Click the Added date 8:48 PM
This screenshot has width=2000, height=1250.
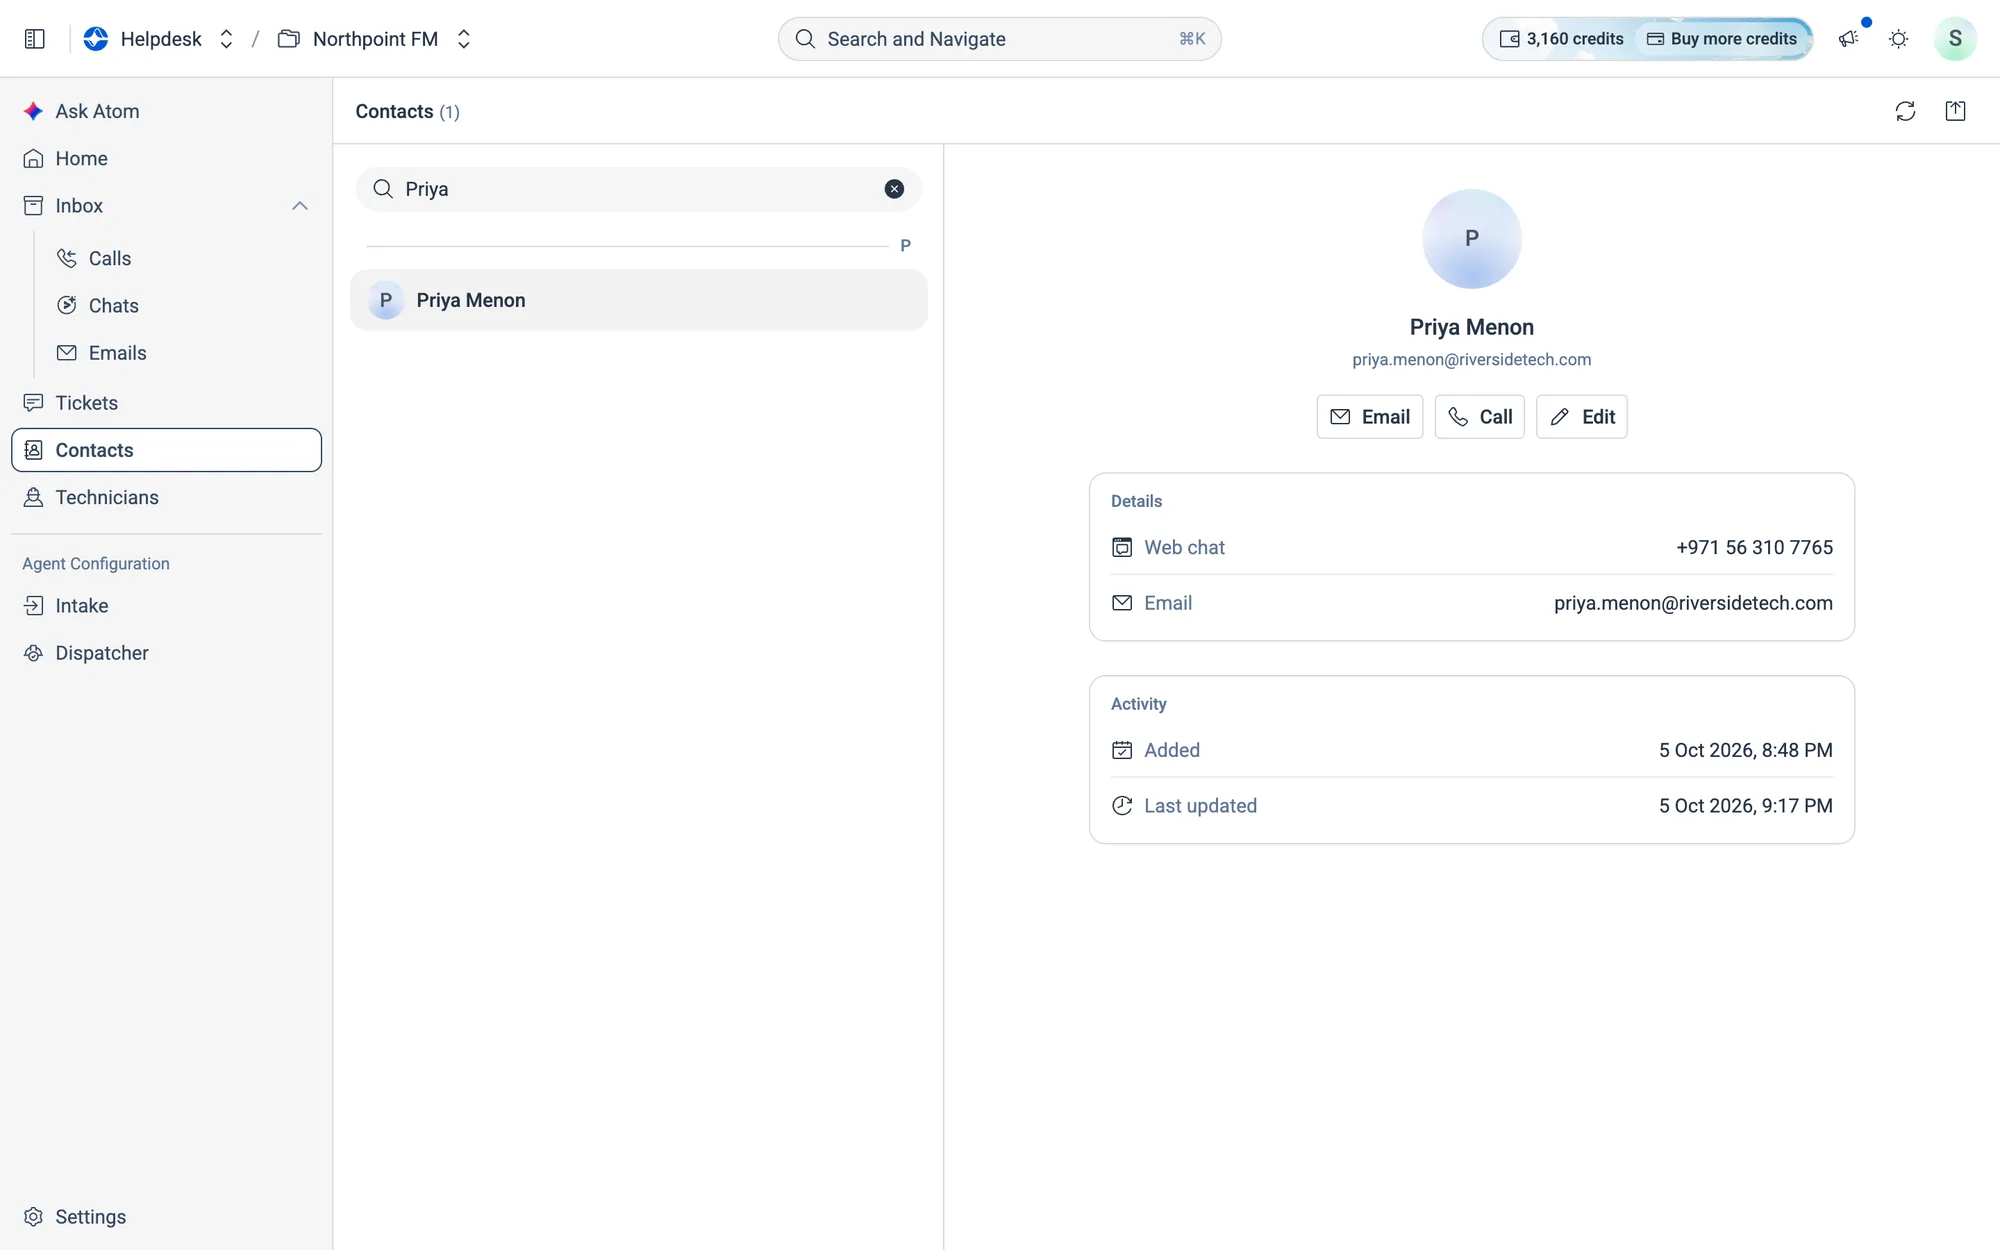click(x=1745, y=750)
